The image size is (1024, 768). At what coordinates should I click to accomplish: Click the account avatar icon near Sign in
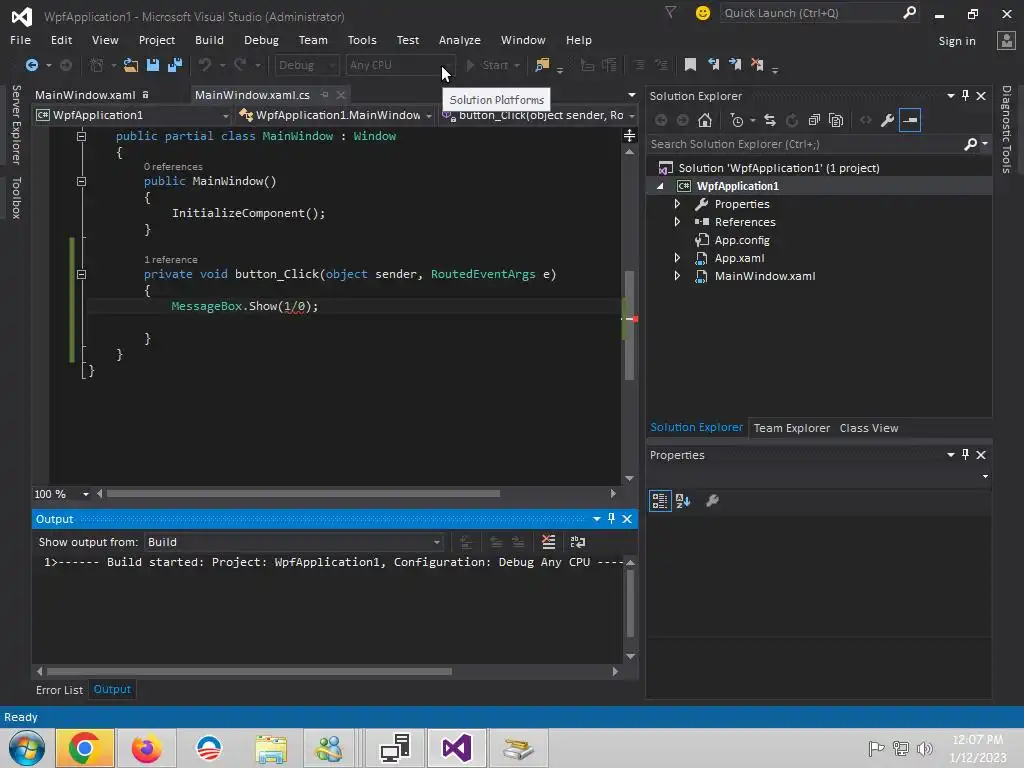tap(1006, 40)
